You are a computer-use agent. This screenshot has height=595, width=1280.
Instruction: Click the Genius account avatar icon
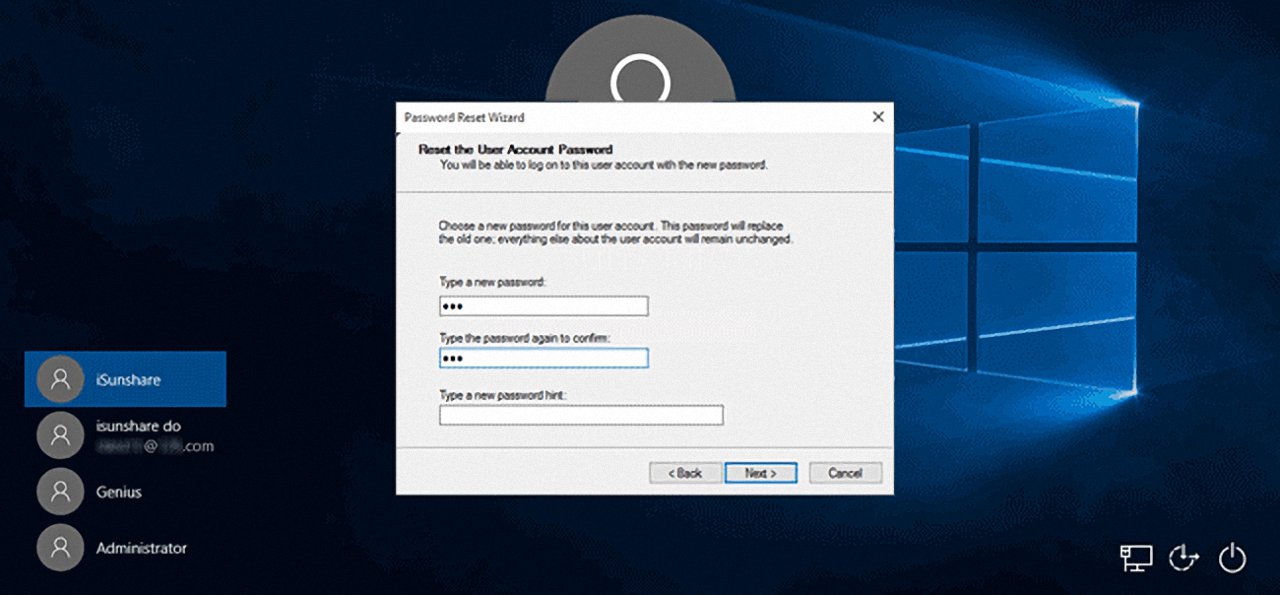click(x=62, y=491)
